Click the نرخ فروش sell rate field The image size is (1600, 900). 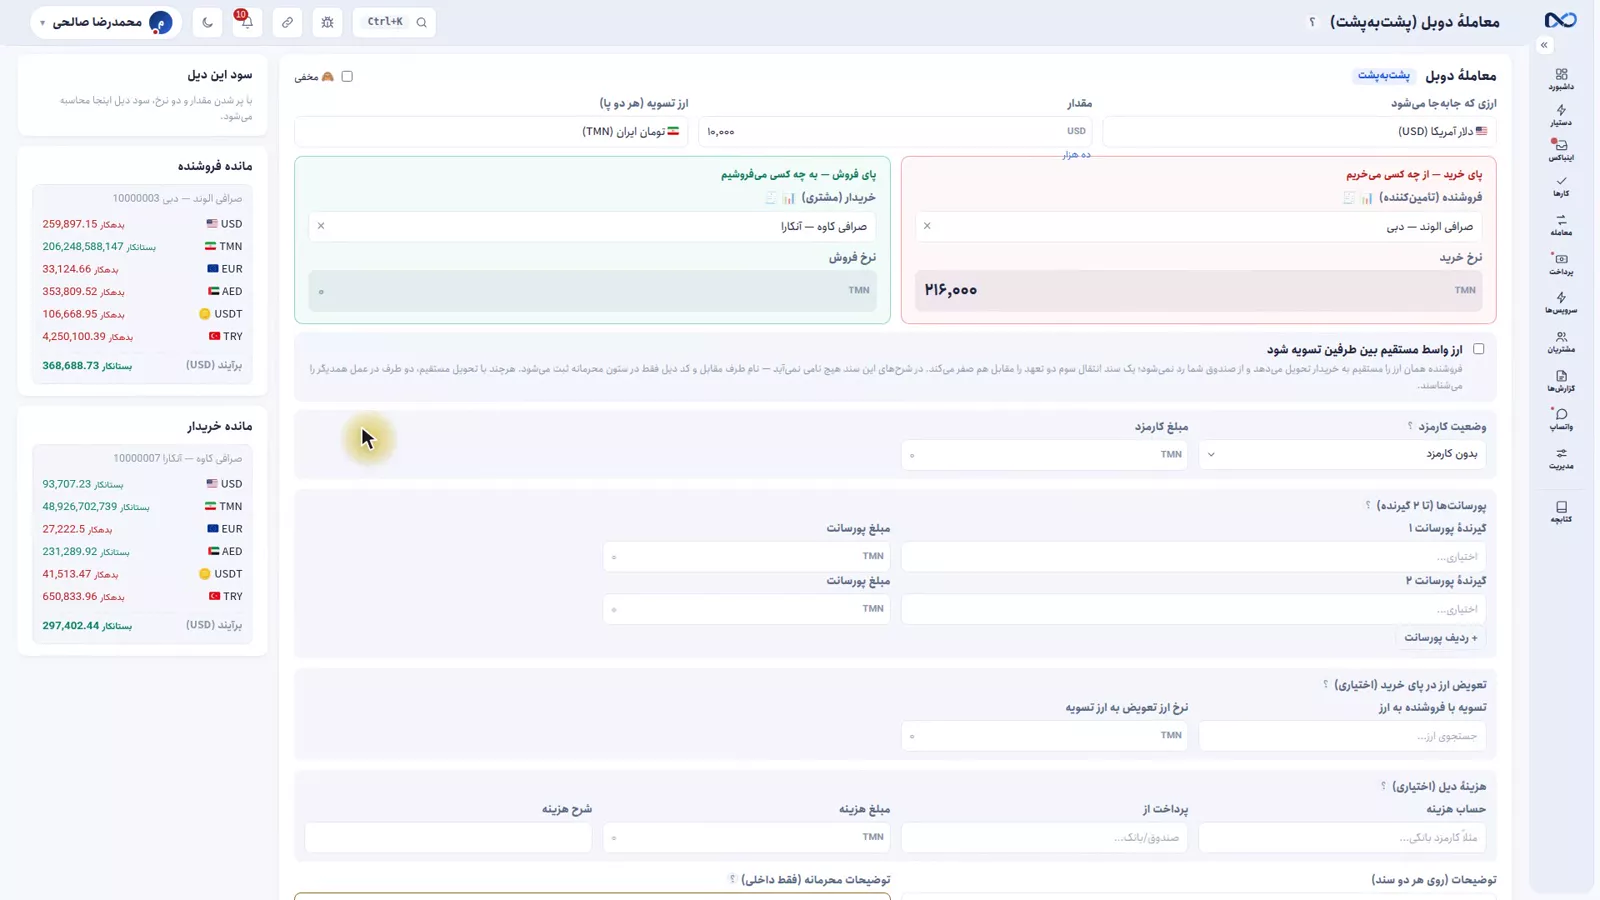[x=592, y=291]
